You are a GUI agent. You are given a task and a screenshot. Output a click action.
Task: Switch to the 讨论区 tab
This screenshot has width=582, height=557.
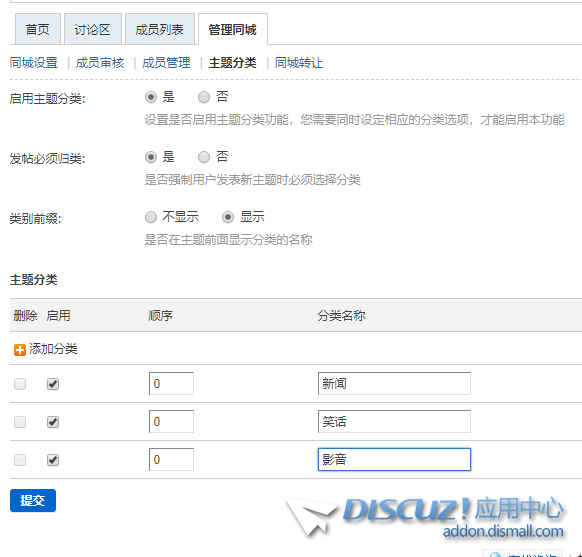click(x=93, y=29)
